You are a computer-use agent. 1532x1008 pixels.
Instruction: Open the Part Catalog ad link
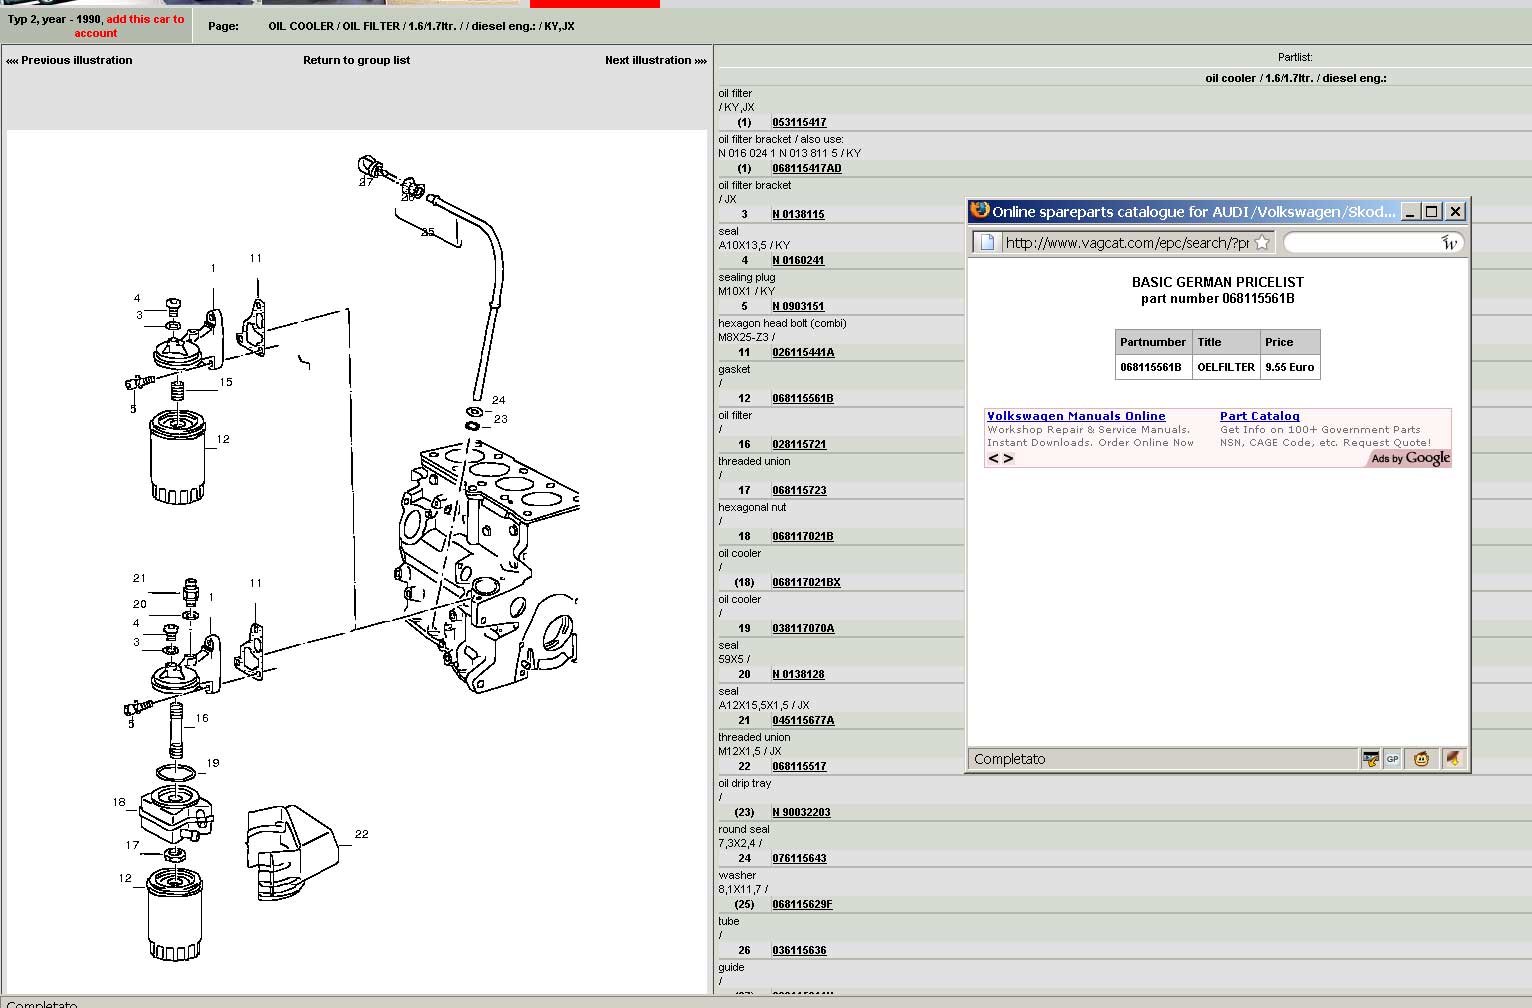pos(1260,416)
